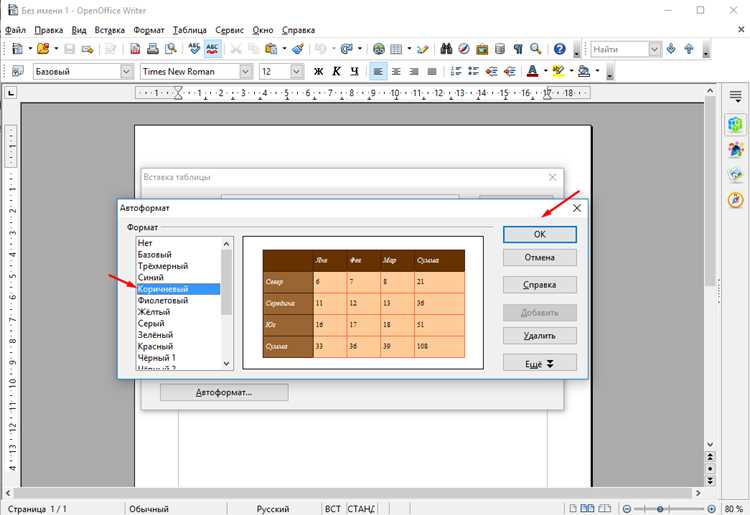Open the Таблица menu
Screen dimensions: 750x515
point(189,30)
